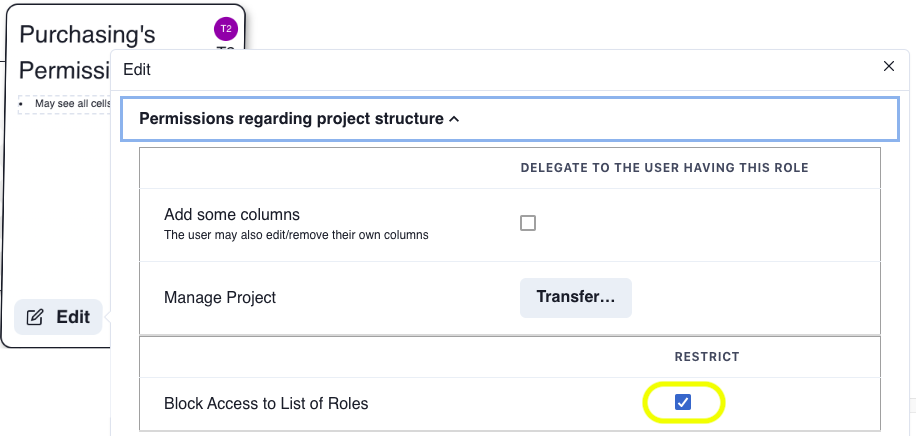Click the purple T2 avatar badge
916x436 pixels.
(226, 29)
